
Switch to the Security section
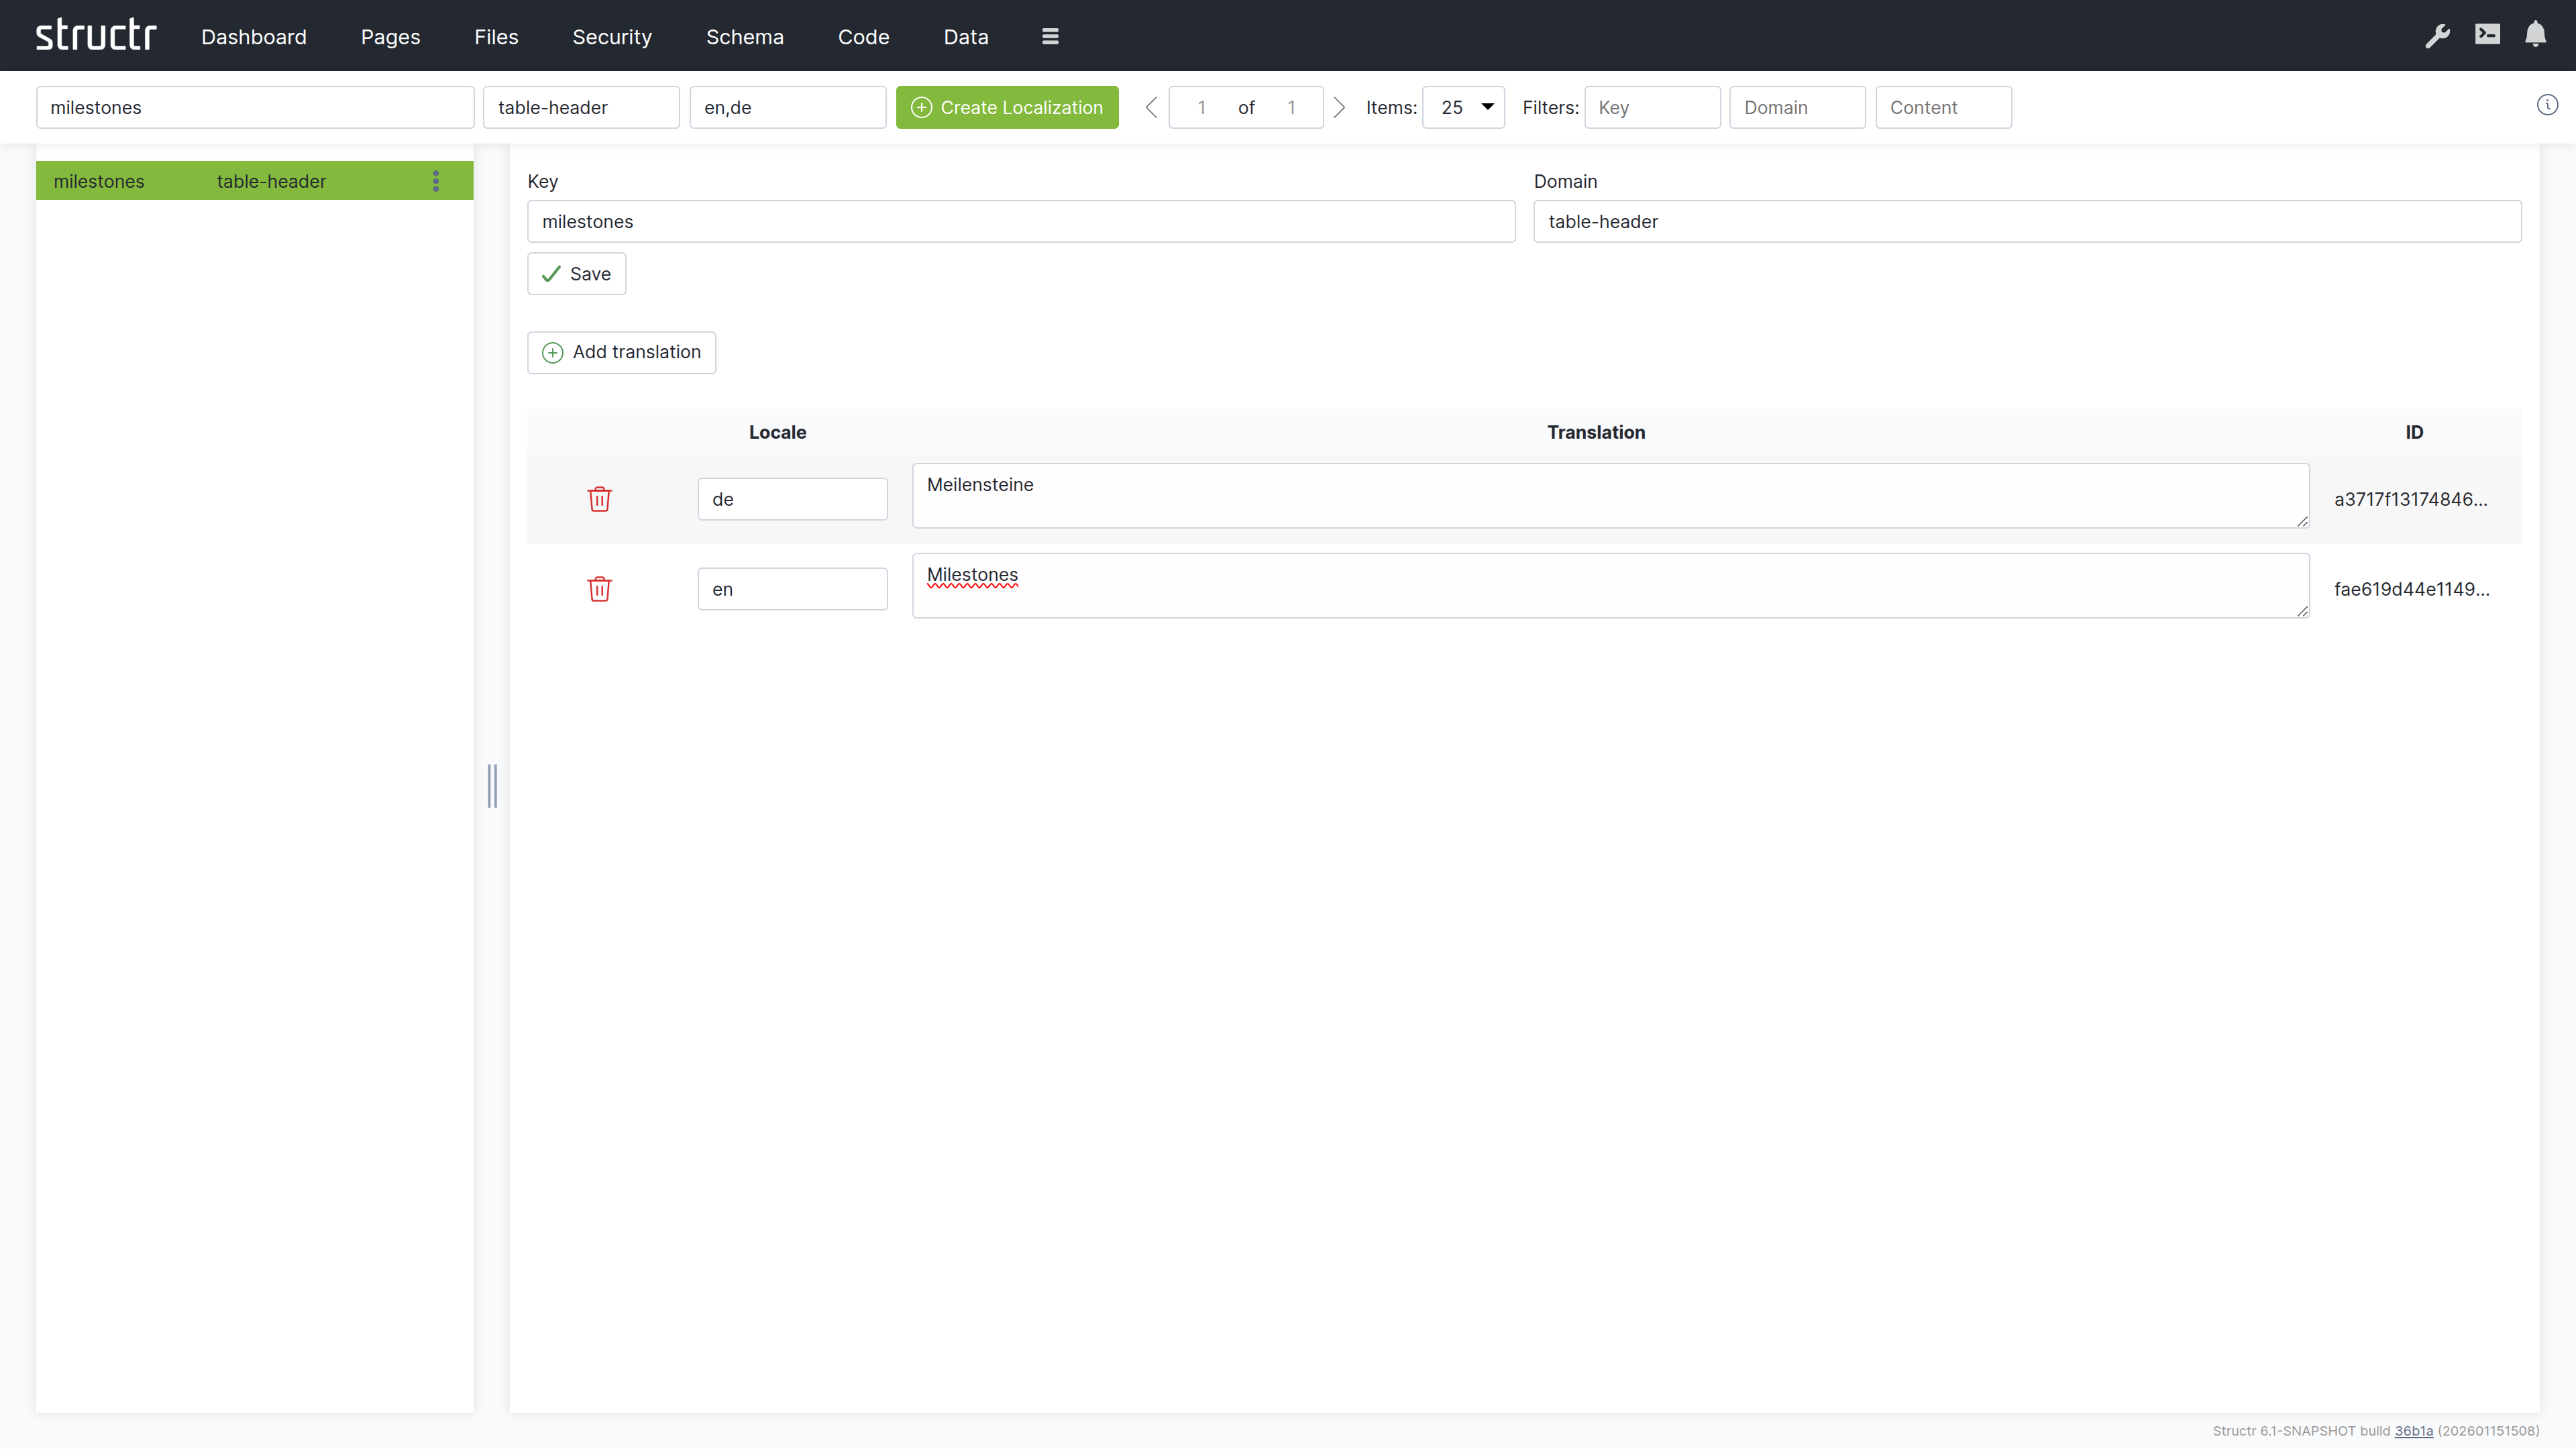click(611, 37)
